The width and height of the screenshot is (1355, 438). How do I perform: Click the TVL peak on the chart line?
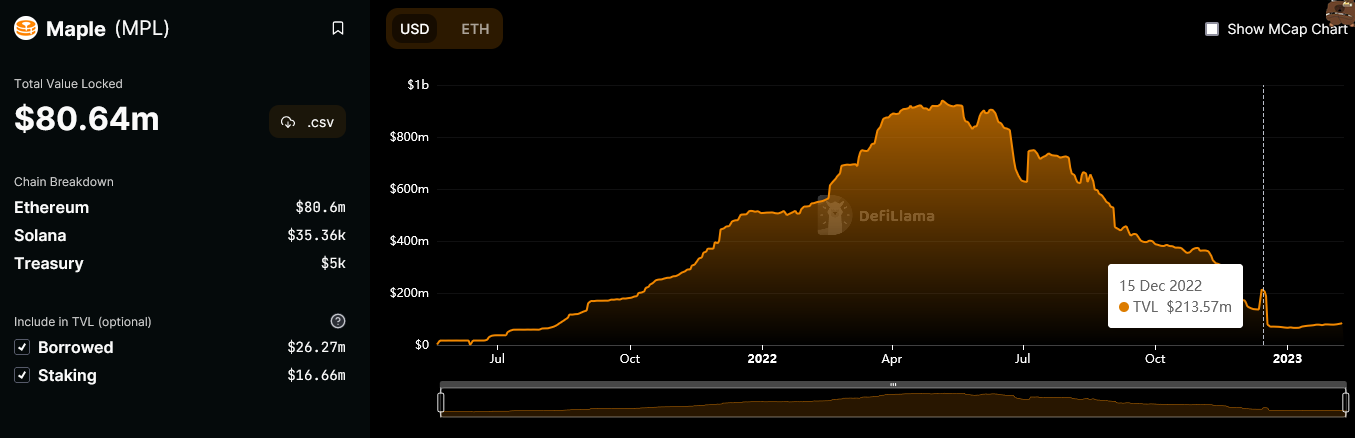942,101
